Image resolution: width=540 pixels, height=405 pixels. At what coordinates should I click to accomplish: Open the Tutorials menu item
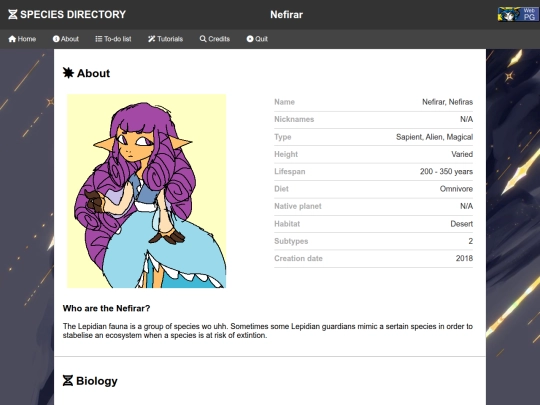point(166,39)
